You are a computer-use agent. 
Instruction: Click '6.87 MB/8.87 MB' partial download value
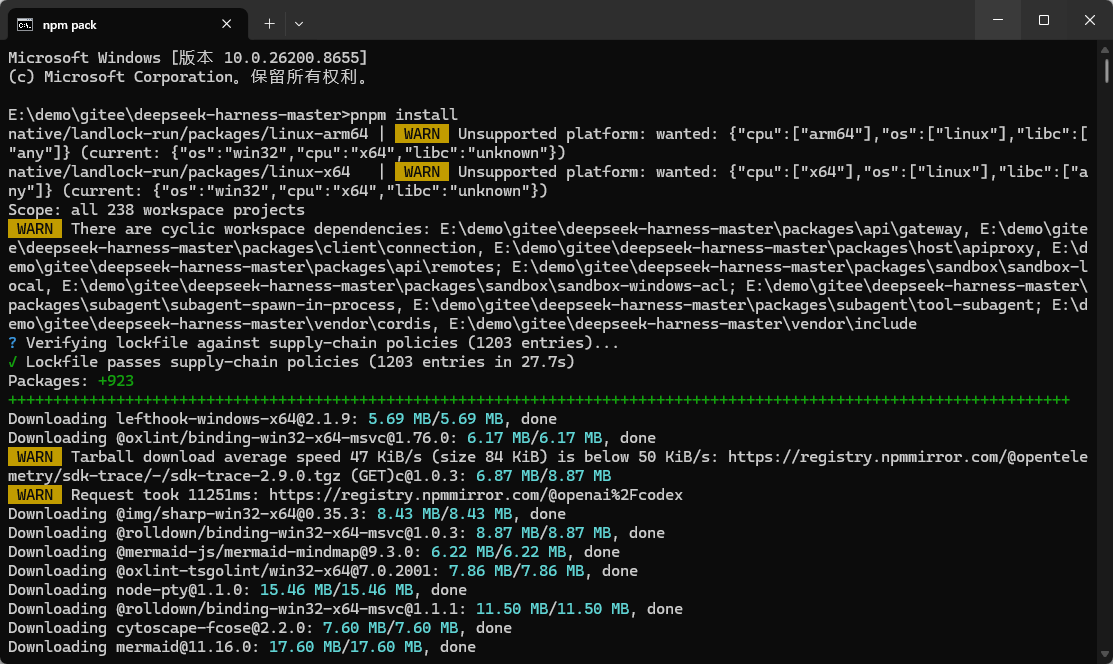pos(544,476)
